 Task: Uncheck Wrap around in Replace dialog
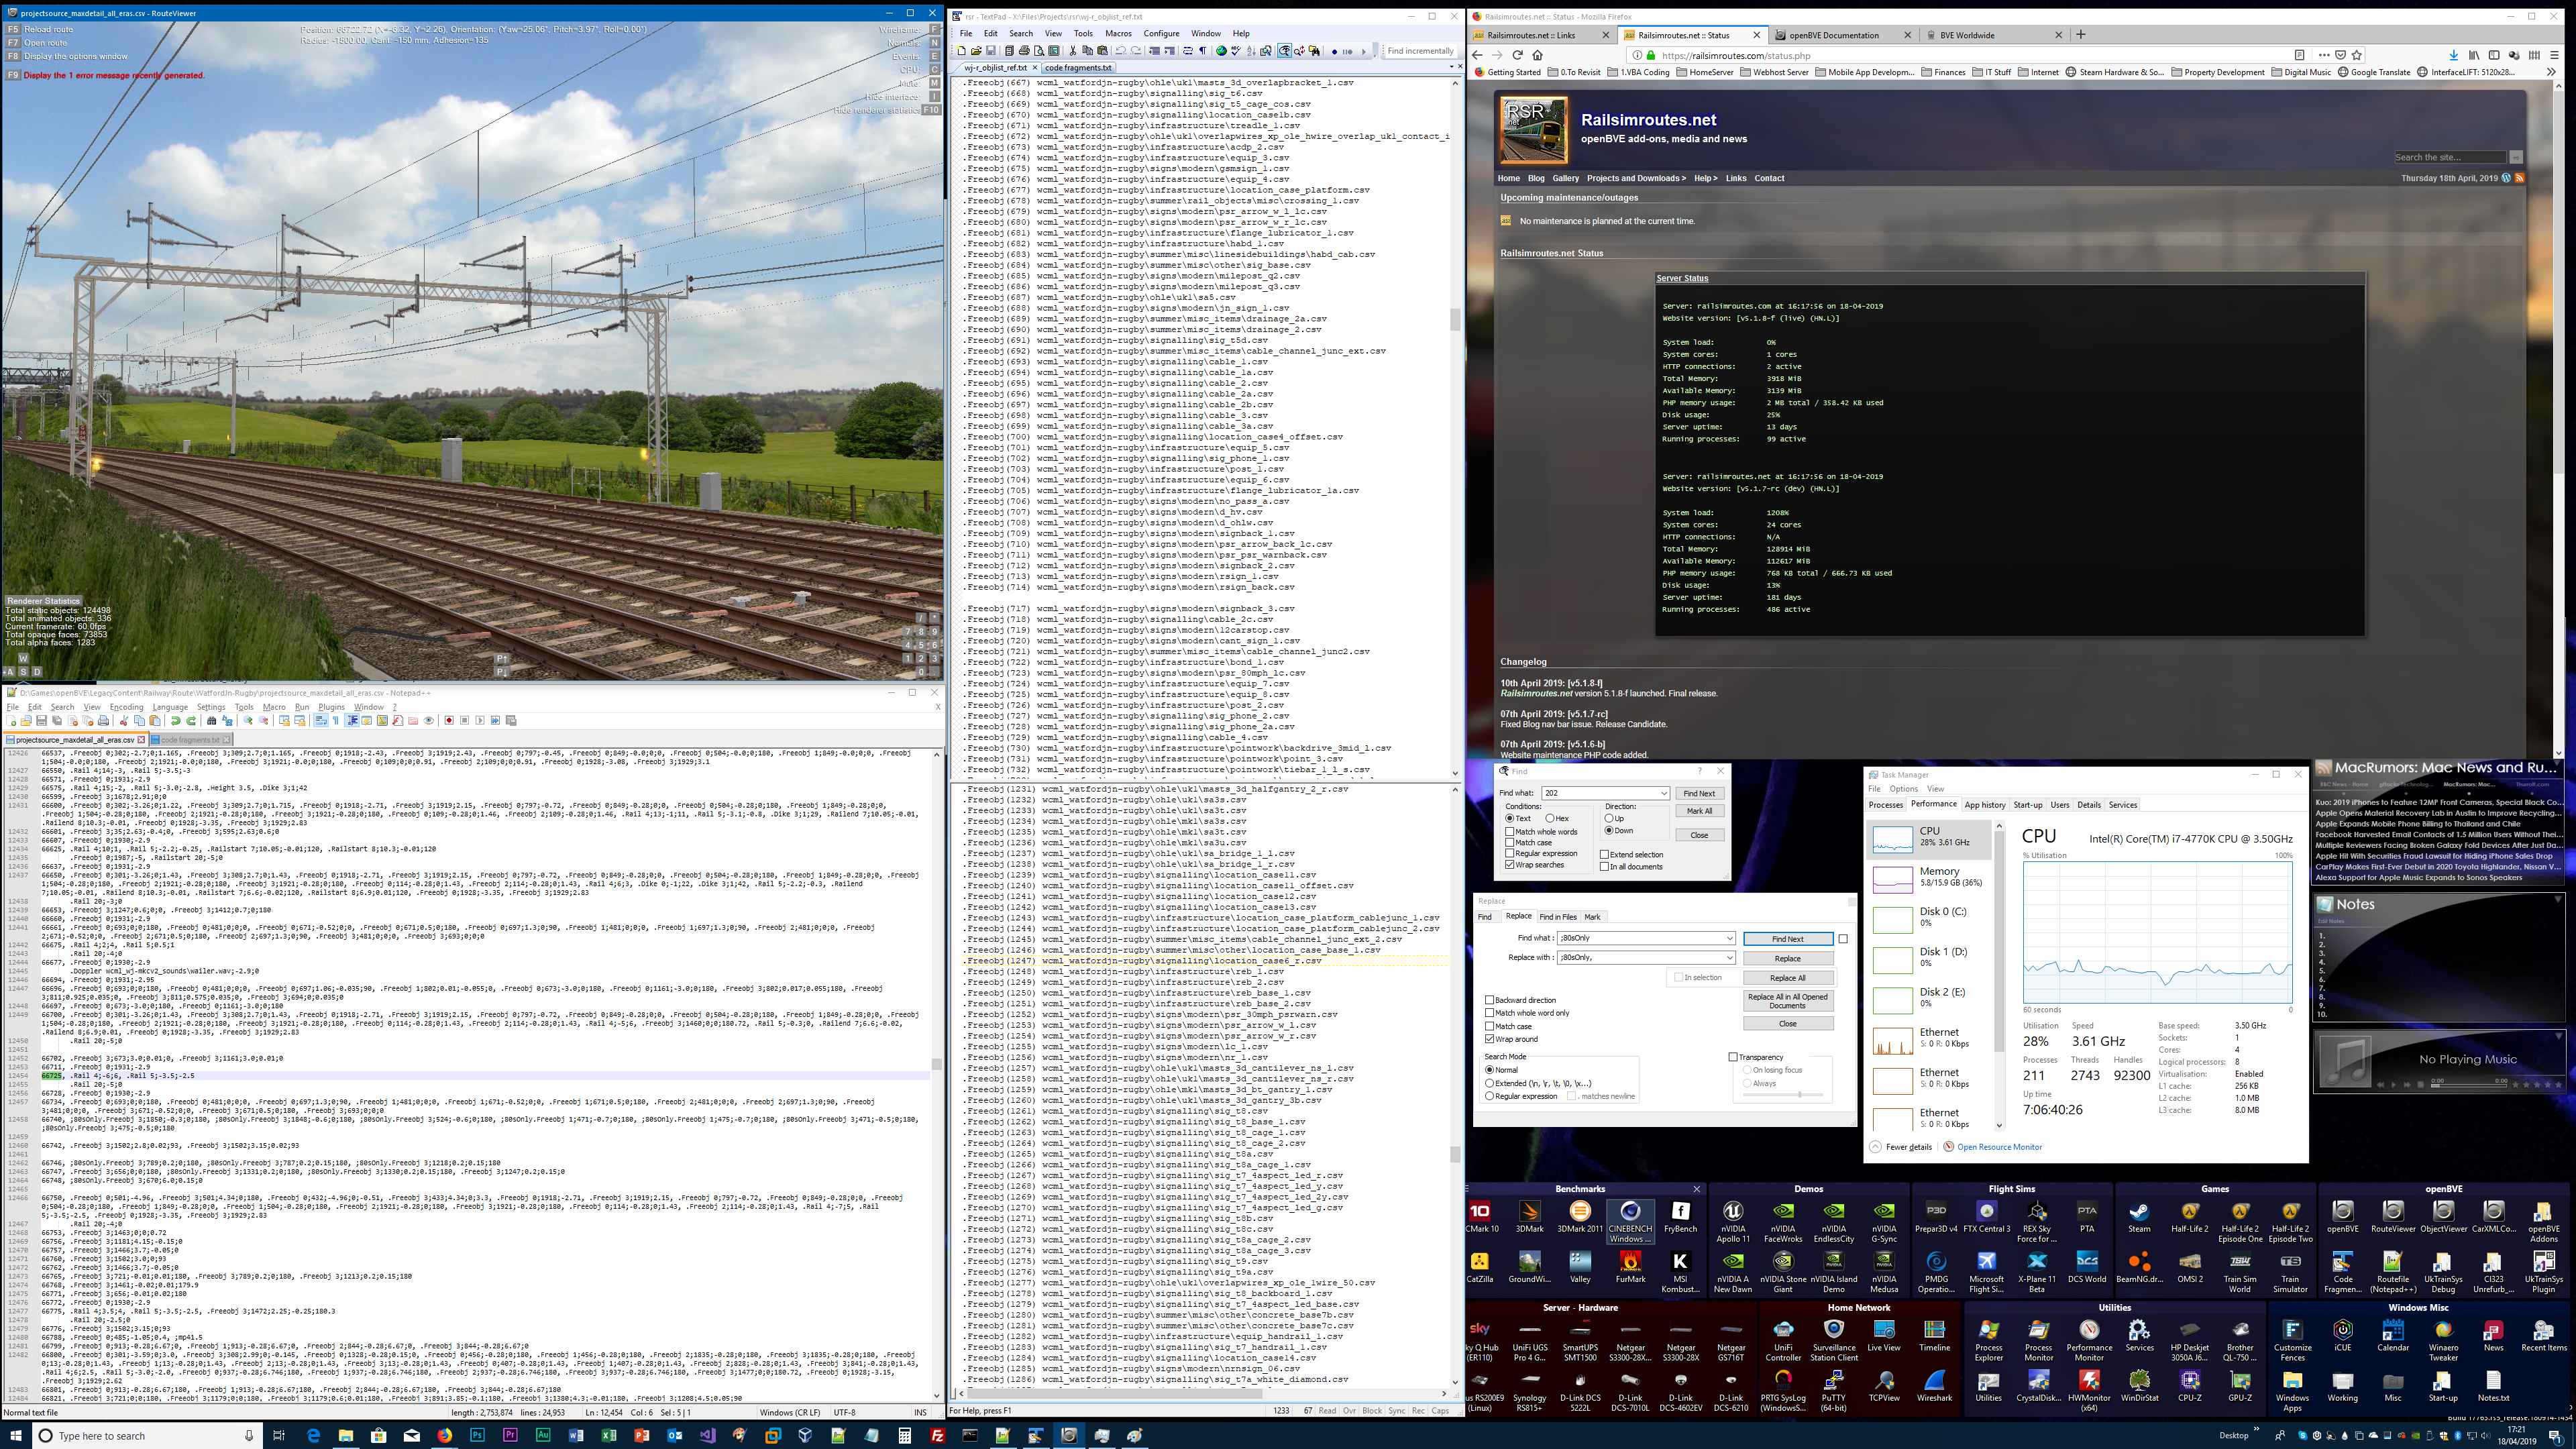click(x=1490, y=1039)
